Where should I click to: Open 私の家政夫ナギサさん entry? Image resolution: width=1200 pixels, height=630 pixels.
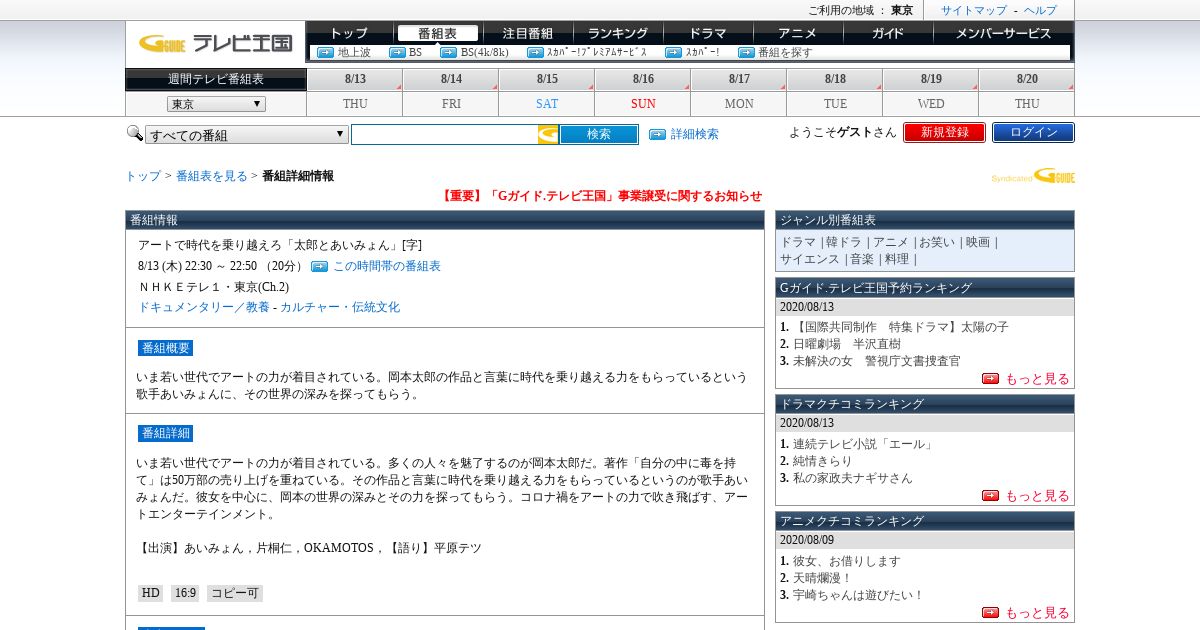click(x=853, y=478)
